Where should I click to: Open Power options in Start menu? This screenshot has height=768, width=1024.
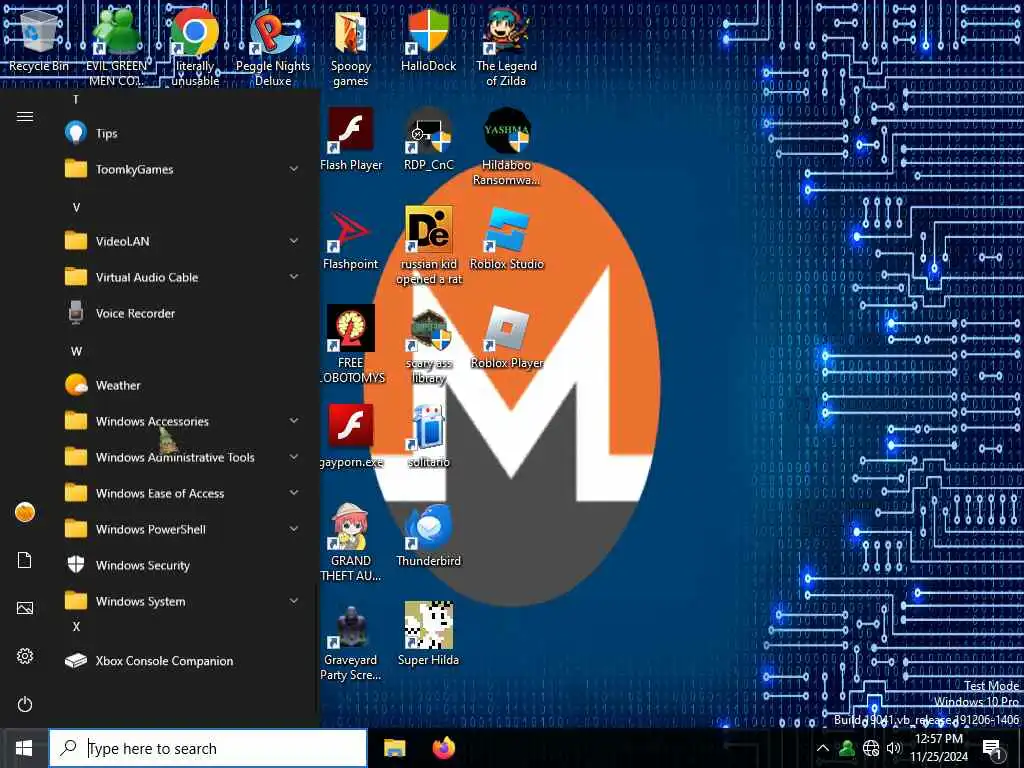pyautogui.click(x=25, y=705)
